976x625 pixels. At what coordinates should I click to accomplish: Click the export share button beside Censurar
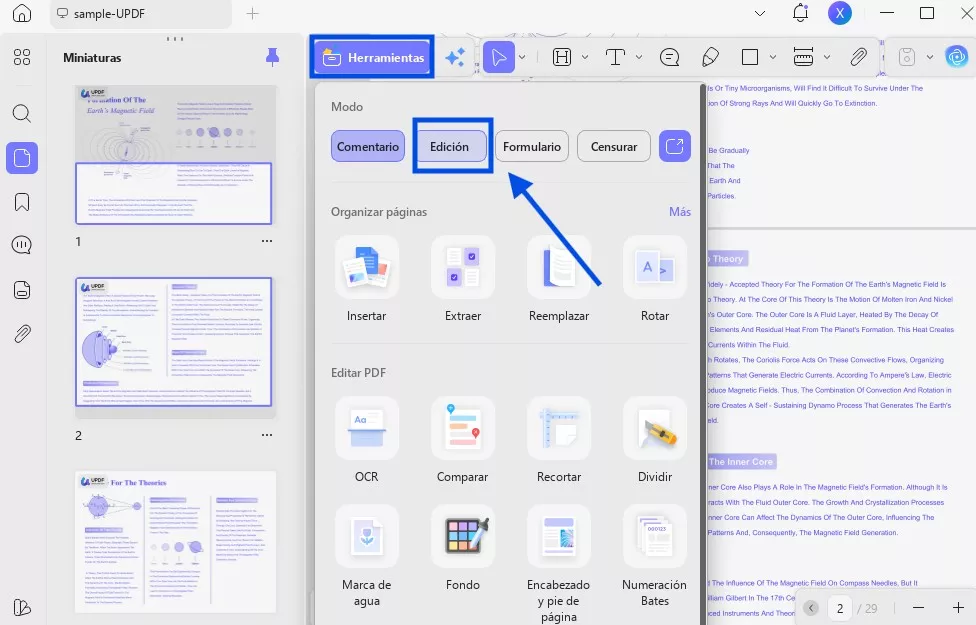pos(675,146)
